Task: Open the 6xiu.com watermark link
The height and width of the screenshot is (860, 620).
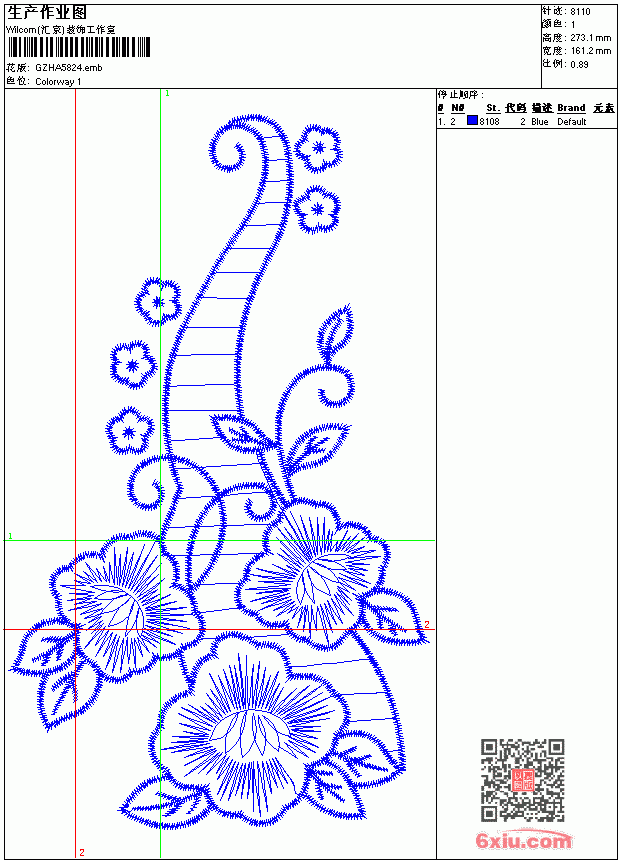Action: [523, 840]
